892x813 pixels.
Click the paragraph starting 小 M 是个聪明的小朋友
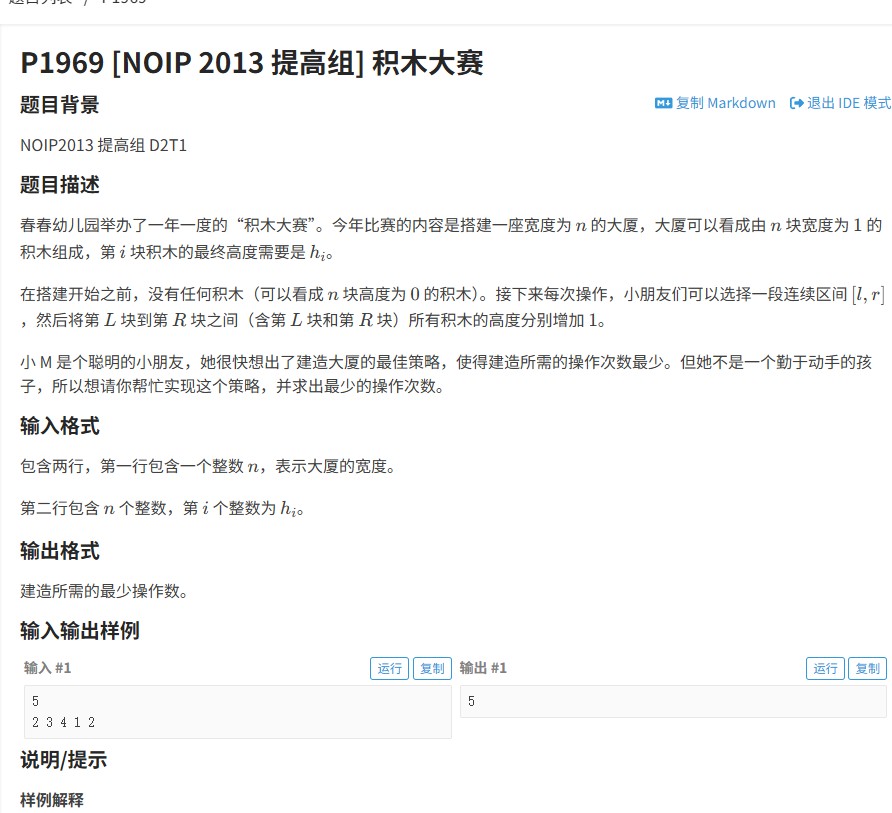[x=447, y=374]
